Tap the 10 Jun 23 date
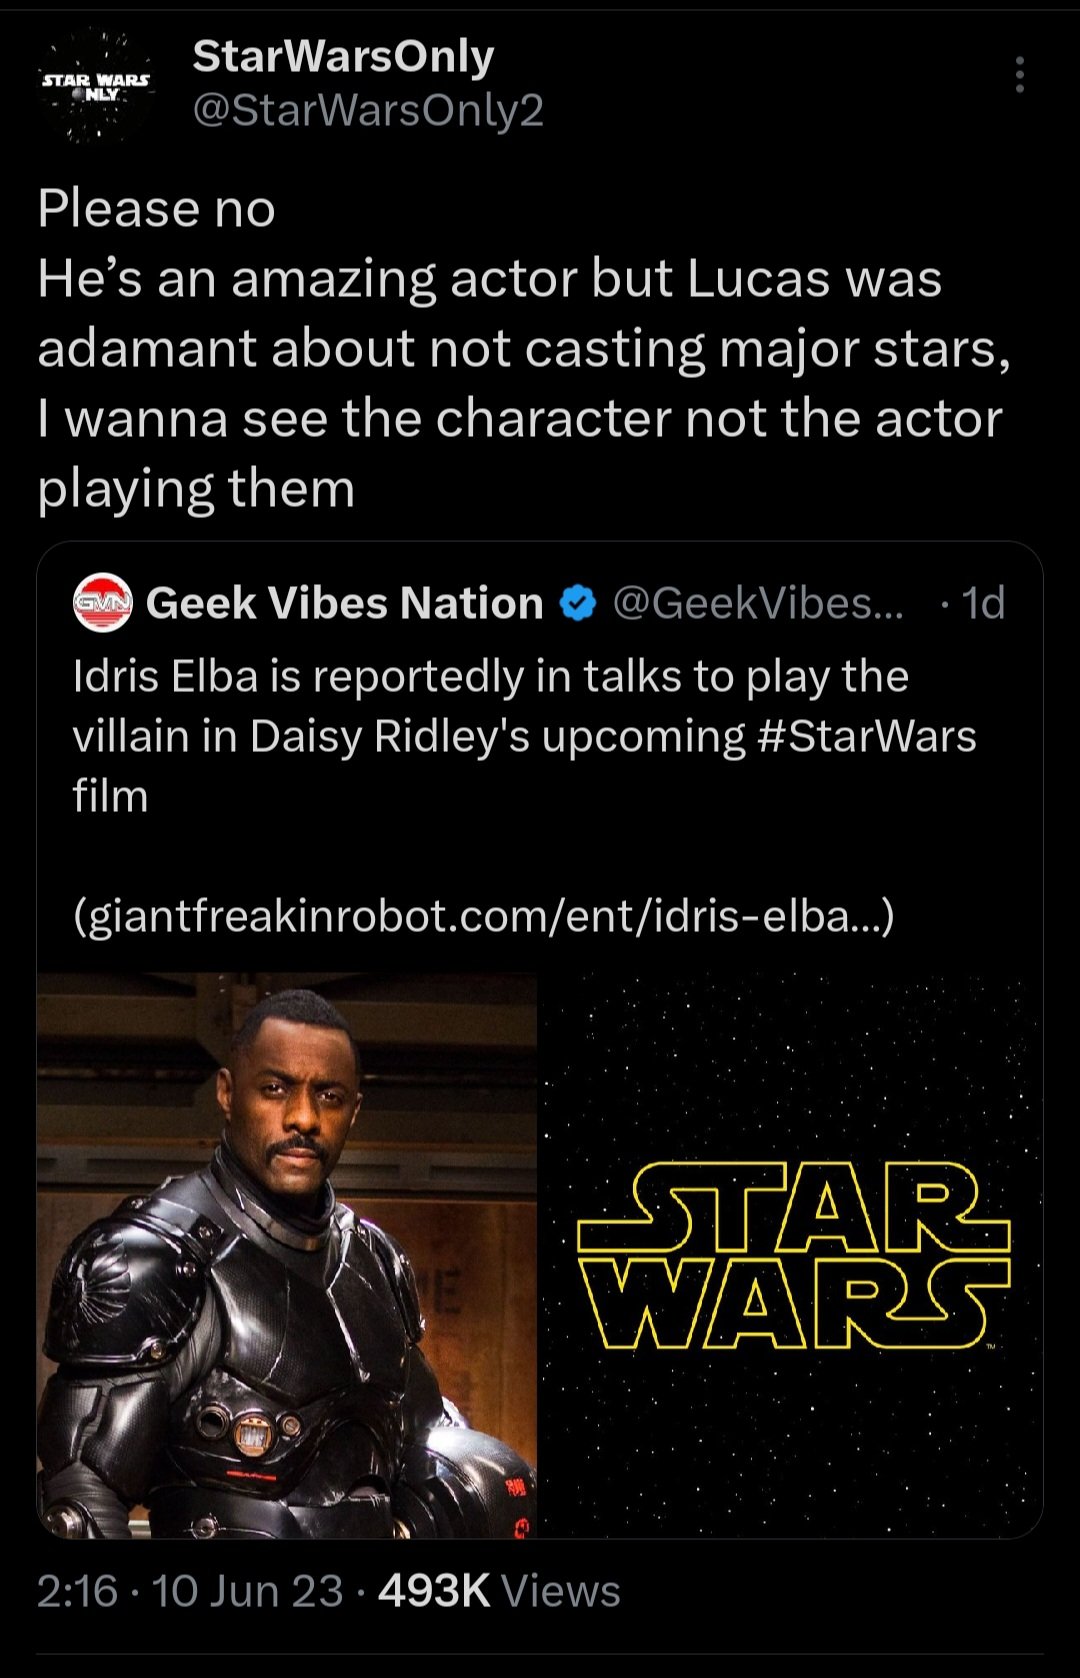This screenshot has width=1080, height=1678. [247, 1591]
